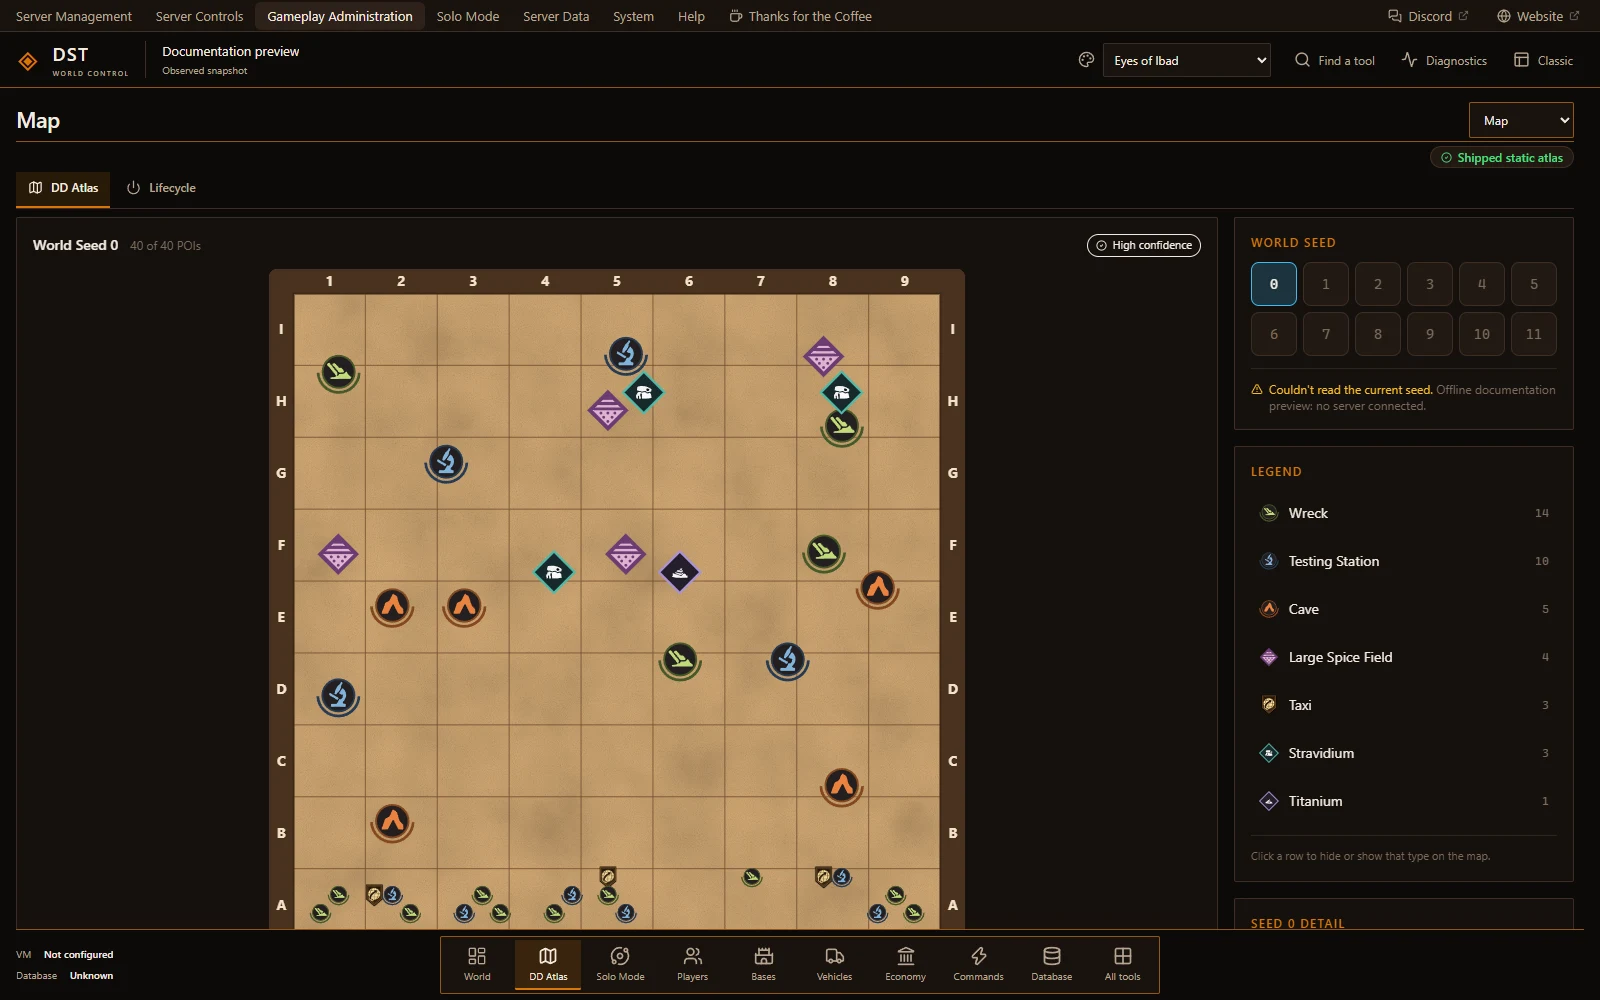Open Bases tool in bottom dock

click(x=764, y=964)
